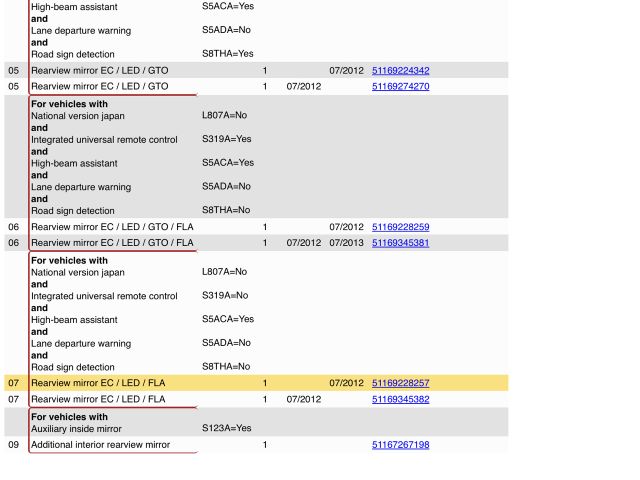640x480 pixels.
Task: Open part number link 51169224342
Action: pyautogui.click(x=400, y=71)
